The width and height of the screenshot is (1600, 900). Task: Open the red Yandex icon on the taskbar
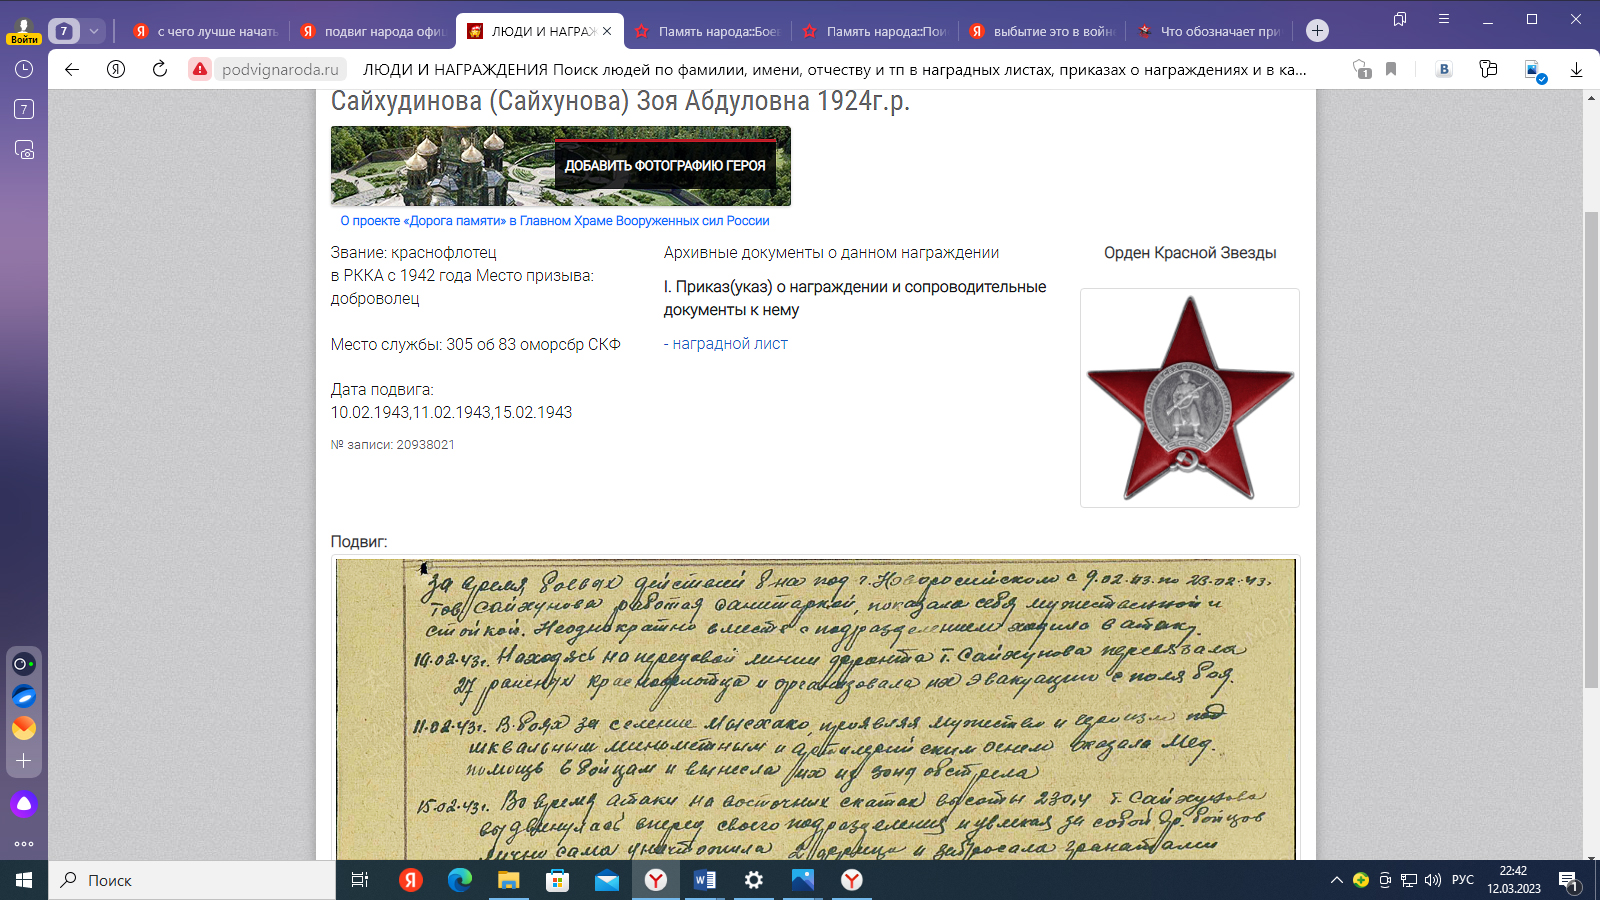[411, 880]
